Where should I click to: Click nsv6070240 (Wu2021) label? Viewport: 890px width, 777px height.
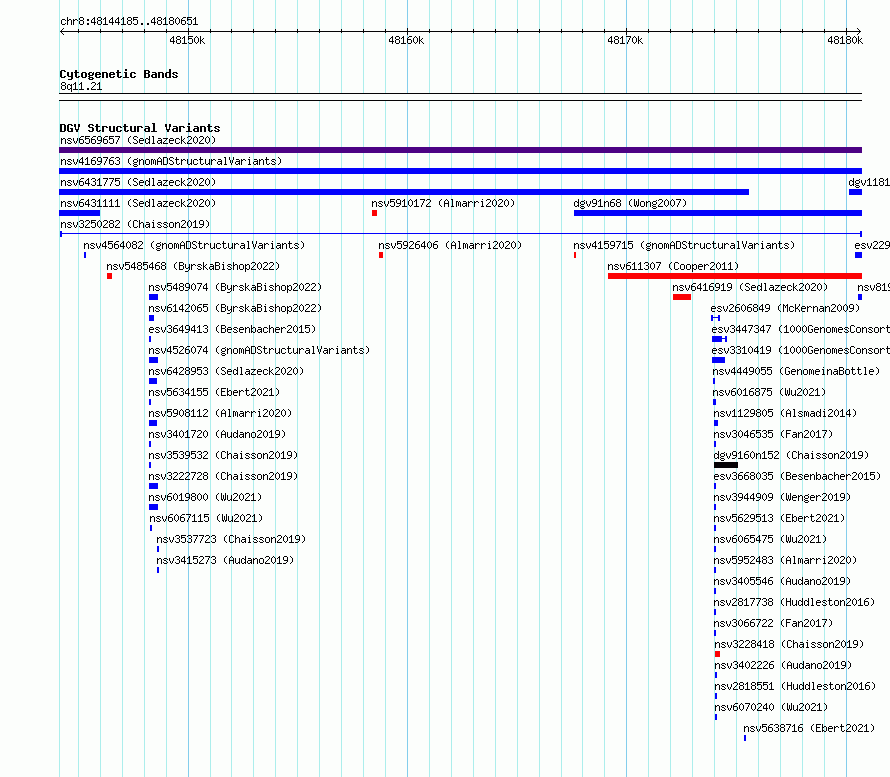[771, 707]
